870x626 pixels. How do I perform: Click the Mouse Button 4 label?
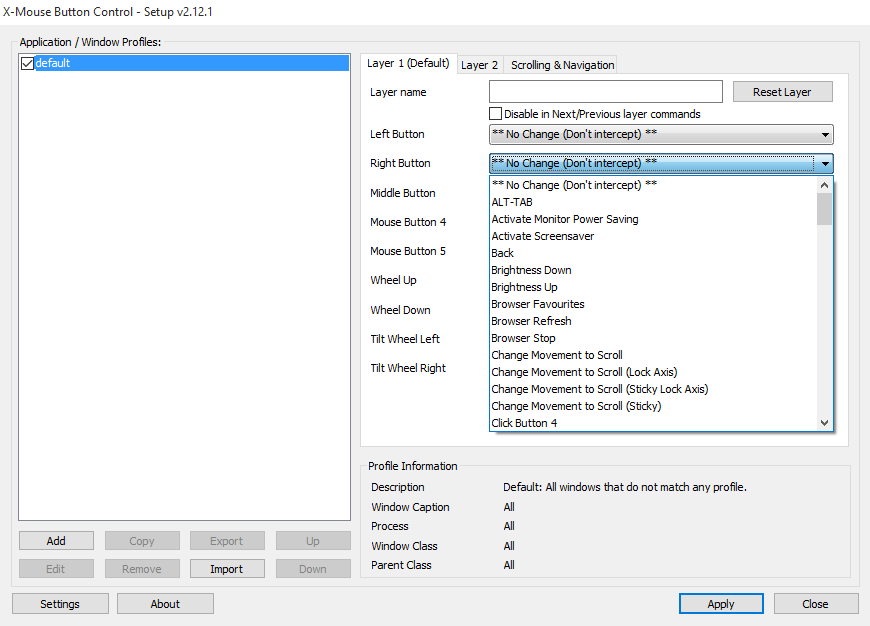pyautogui.click(x=408, y=222)
